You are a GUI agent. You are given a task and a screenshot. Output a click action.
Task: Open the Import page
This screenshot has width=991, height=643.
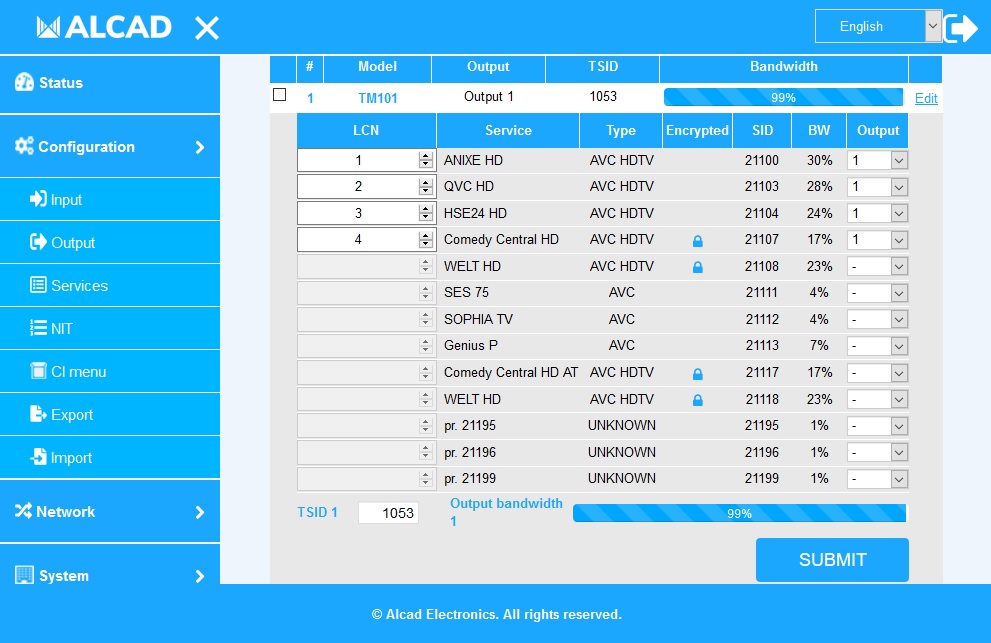[x=110, y=458]
